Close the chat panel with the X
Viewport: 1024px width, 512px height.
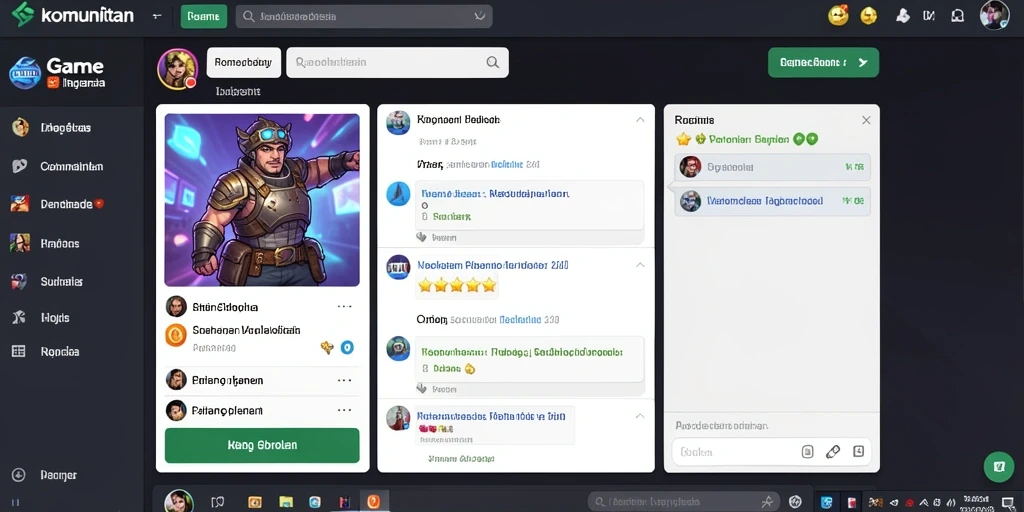coord(866,120)
